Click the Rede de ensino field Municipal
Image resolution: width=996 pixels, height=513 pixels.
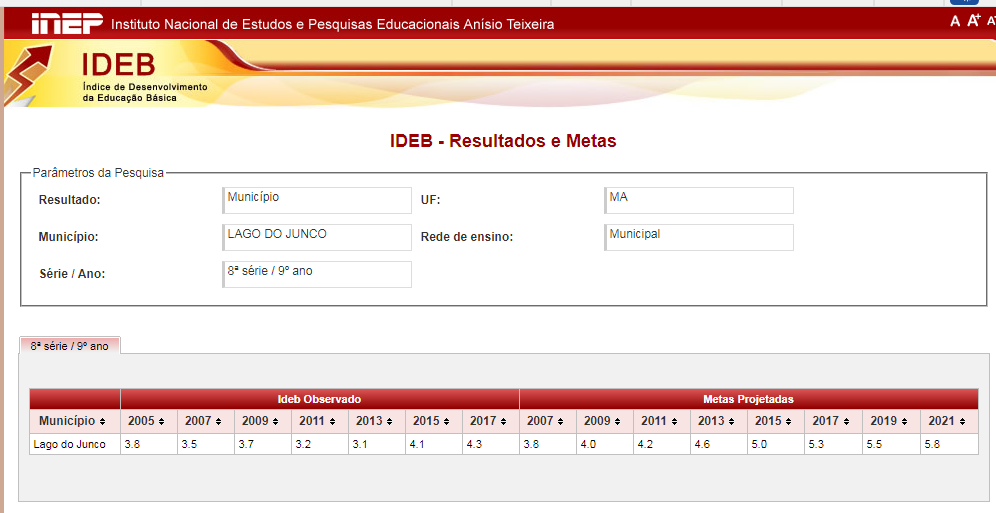[x=699, y=237]
